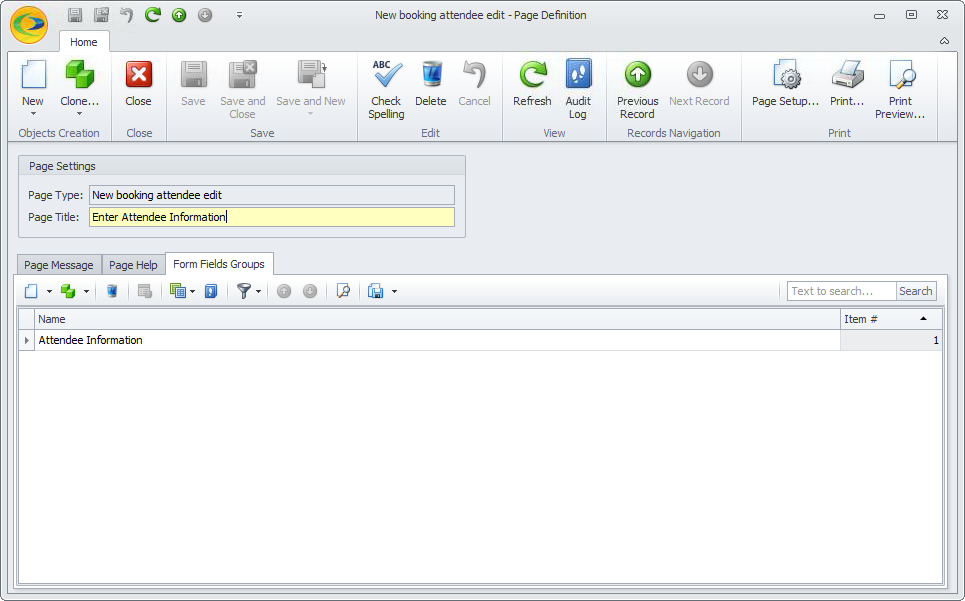
Task: Click new item icon in grid toolbar
Action: (x=31, y=291)
